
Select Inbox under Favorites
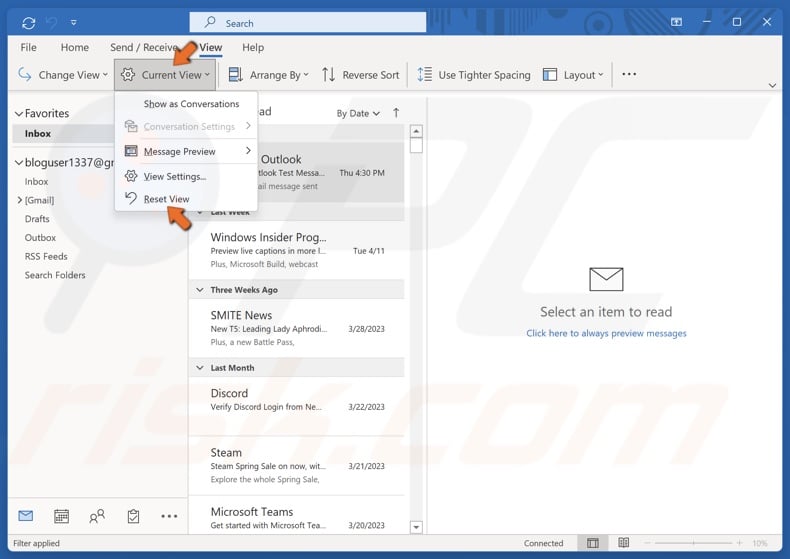63,133
